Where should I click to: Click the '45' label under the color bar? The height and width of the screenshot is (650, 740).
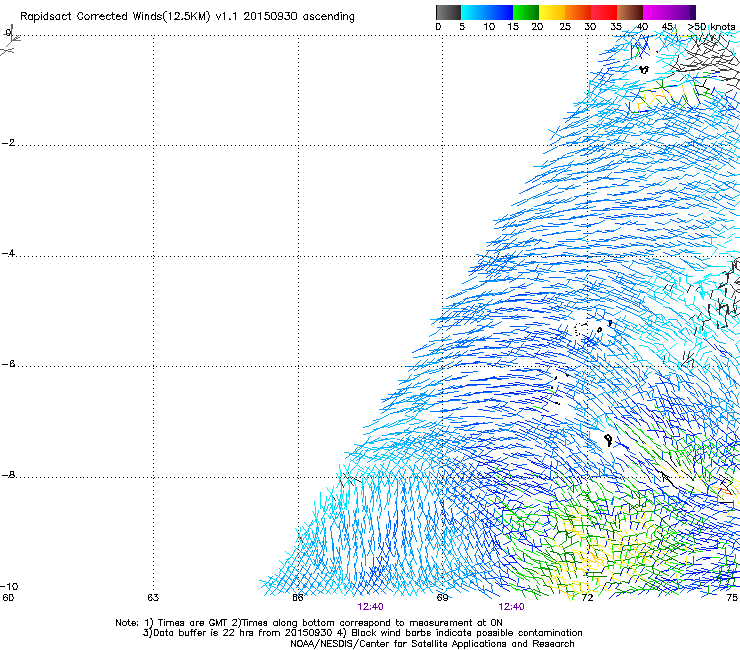pyautogui.click(x=667, y=27)
